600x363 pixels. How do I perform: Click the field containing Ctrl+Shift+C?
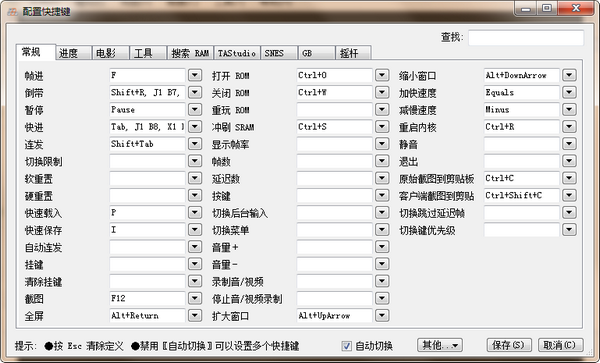pyautogui.click(x=522, y=195)
